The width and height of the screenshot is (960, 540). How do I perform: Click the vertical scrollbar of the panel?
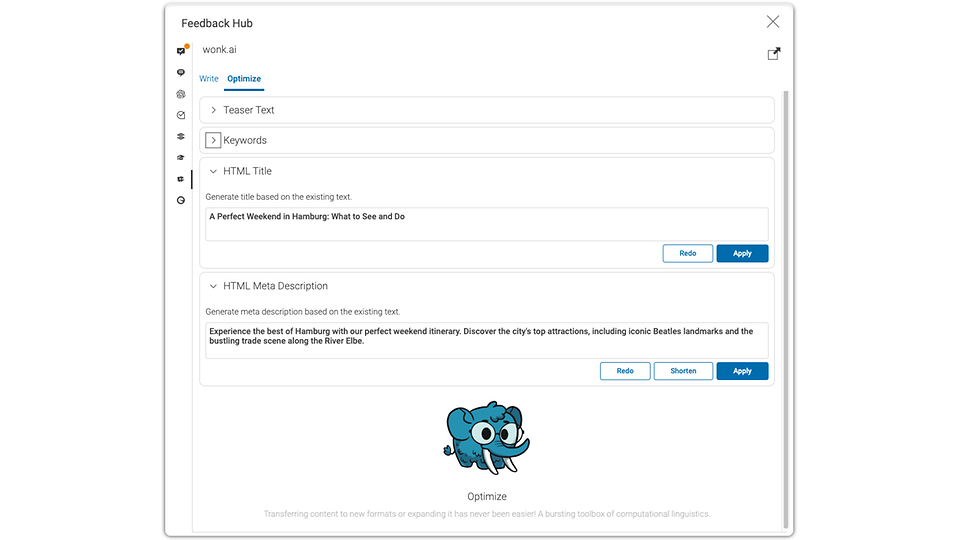(786, 309)
